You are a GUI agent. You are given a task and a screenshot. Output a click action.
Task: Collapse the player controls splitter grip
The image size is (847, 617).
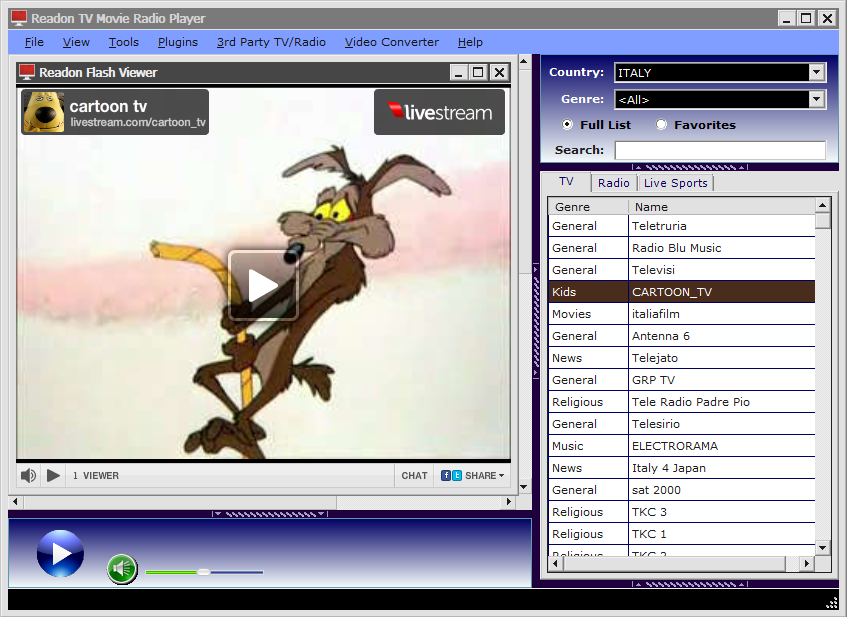click(270, 514)
